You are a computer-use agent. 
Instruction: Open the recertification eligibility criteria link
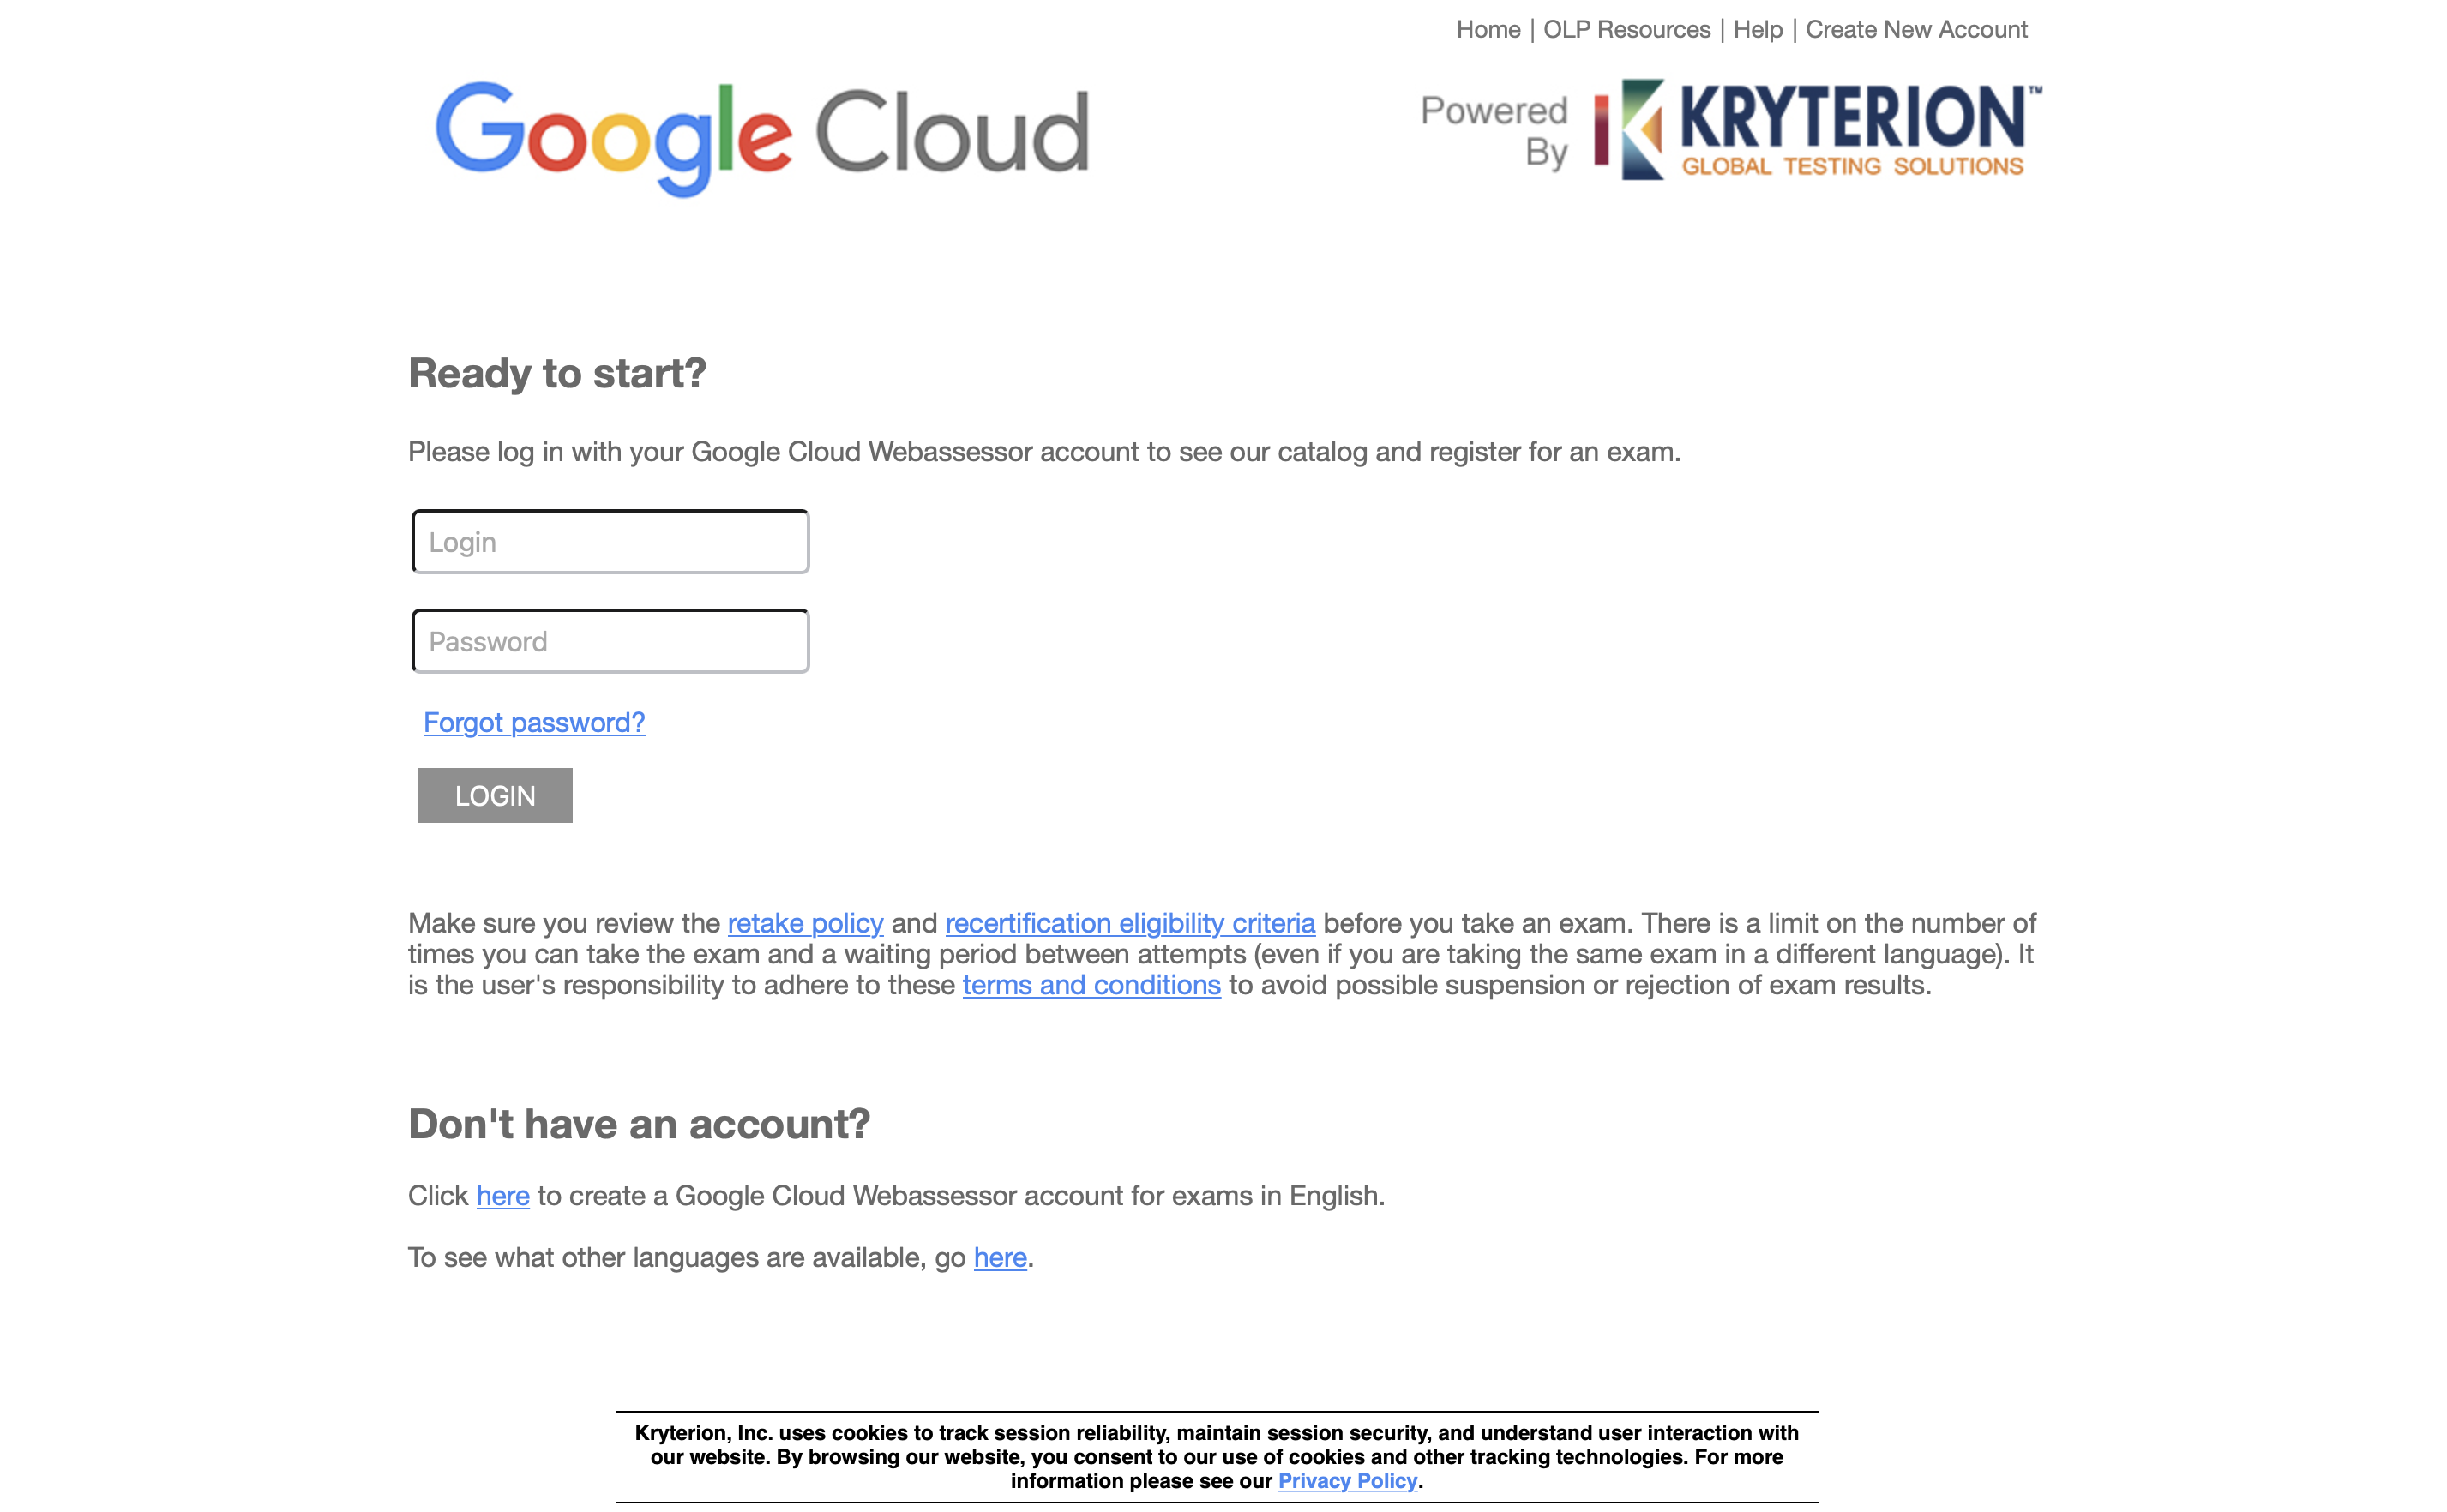coord(1131,923)
